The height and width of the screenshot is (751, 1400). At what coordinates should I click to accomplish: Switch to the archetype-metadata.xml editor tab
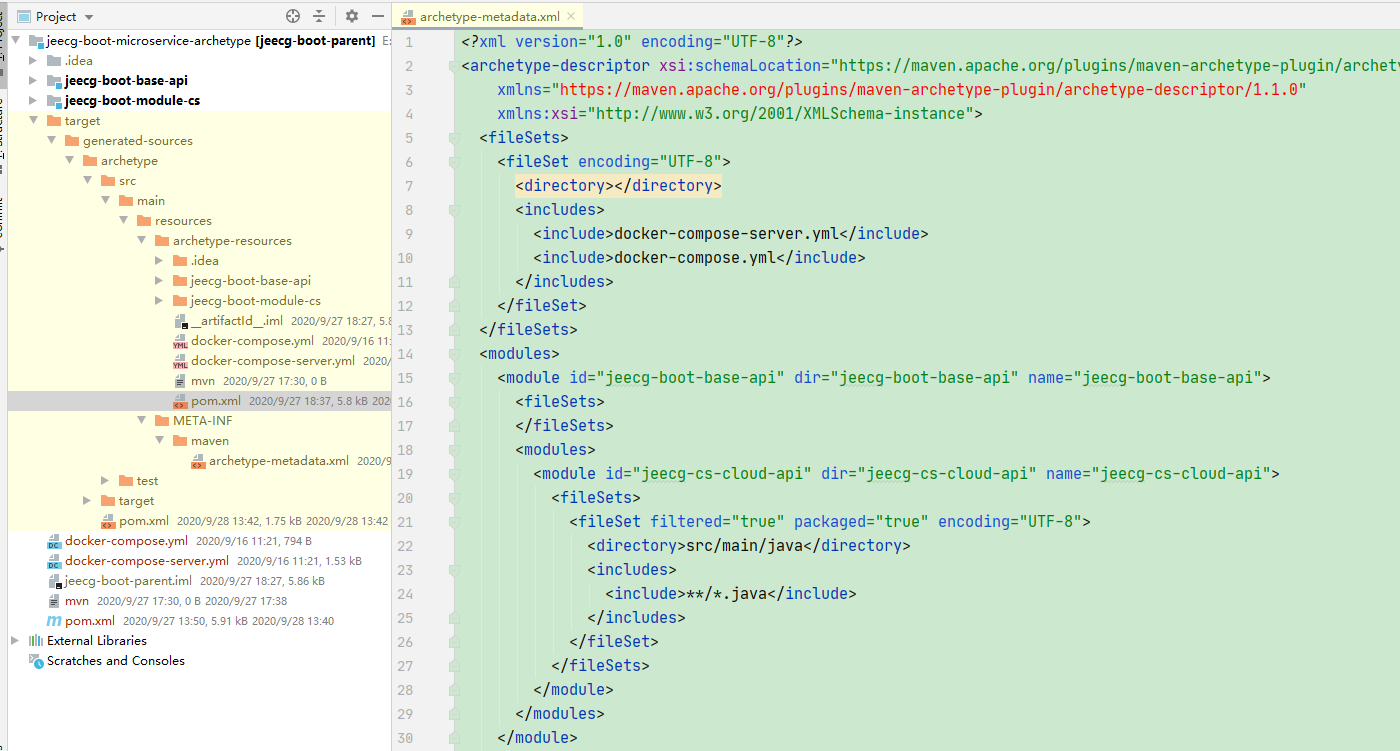click(489, 17)
